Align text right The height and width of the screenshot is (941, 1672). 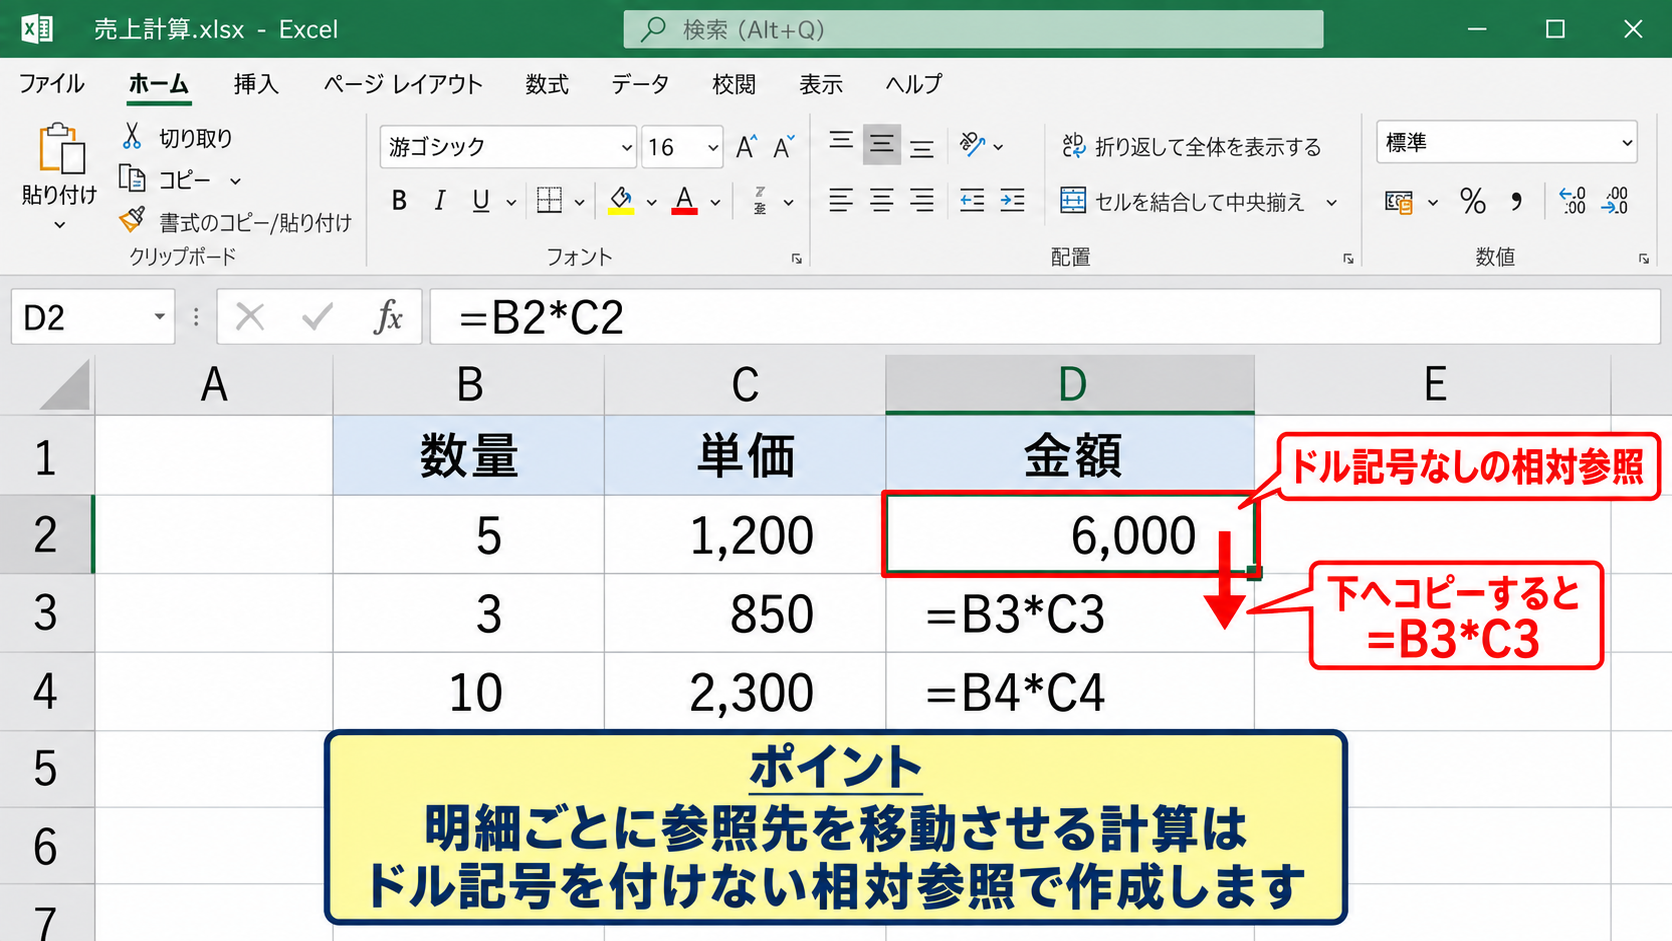click(x=922, y=201)
